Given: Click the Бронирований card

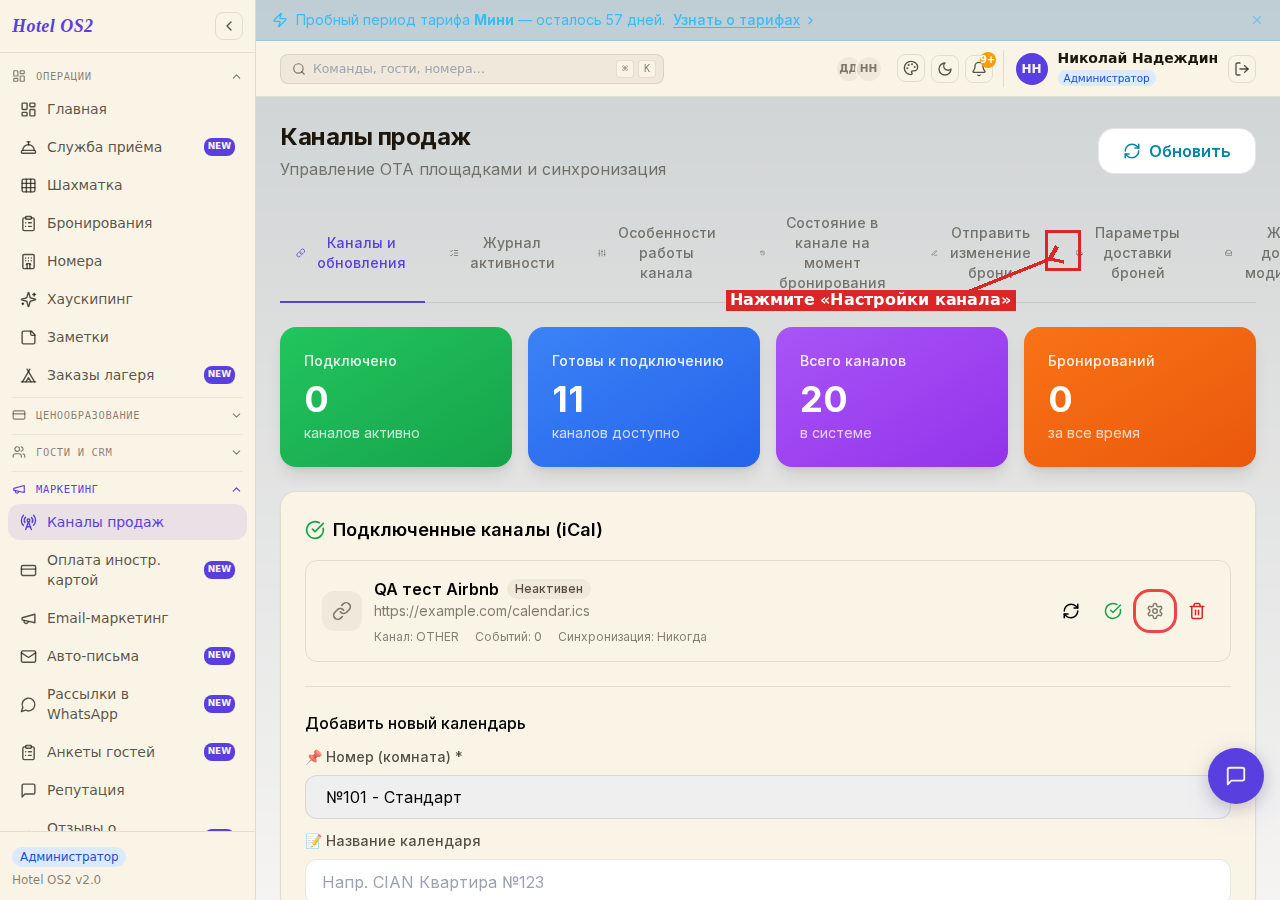Looking at the screenshot, I should point(1140,397).
